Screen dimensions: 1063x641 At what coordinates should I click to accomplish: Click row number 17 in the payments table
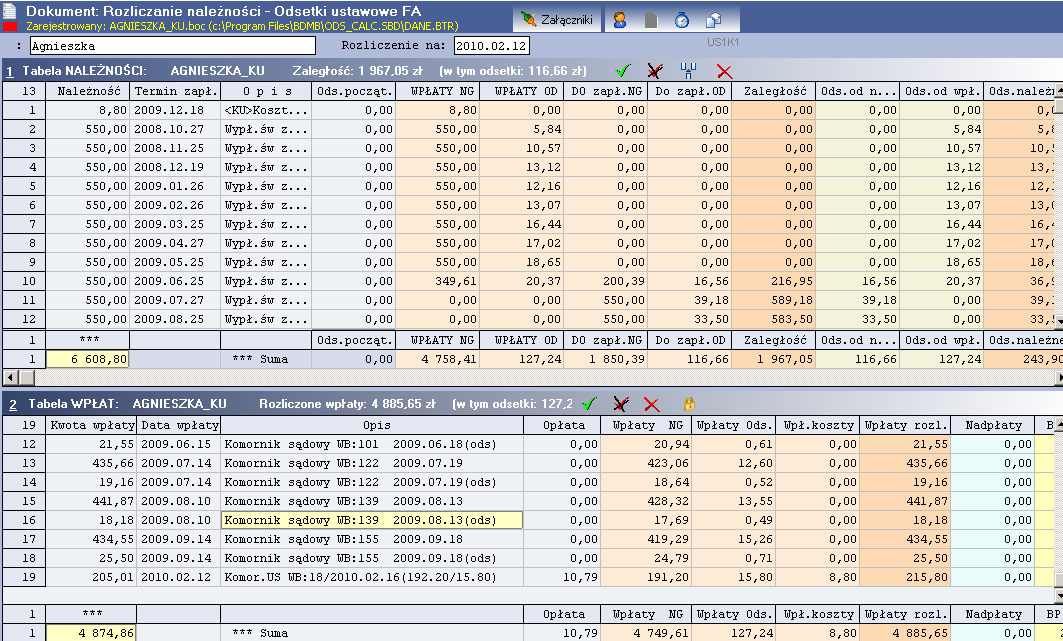tap(24, 539)
